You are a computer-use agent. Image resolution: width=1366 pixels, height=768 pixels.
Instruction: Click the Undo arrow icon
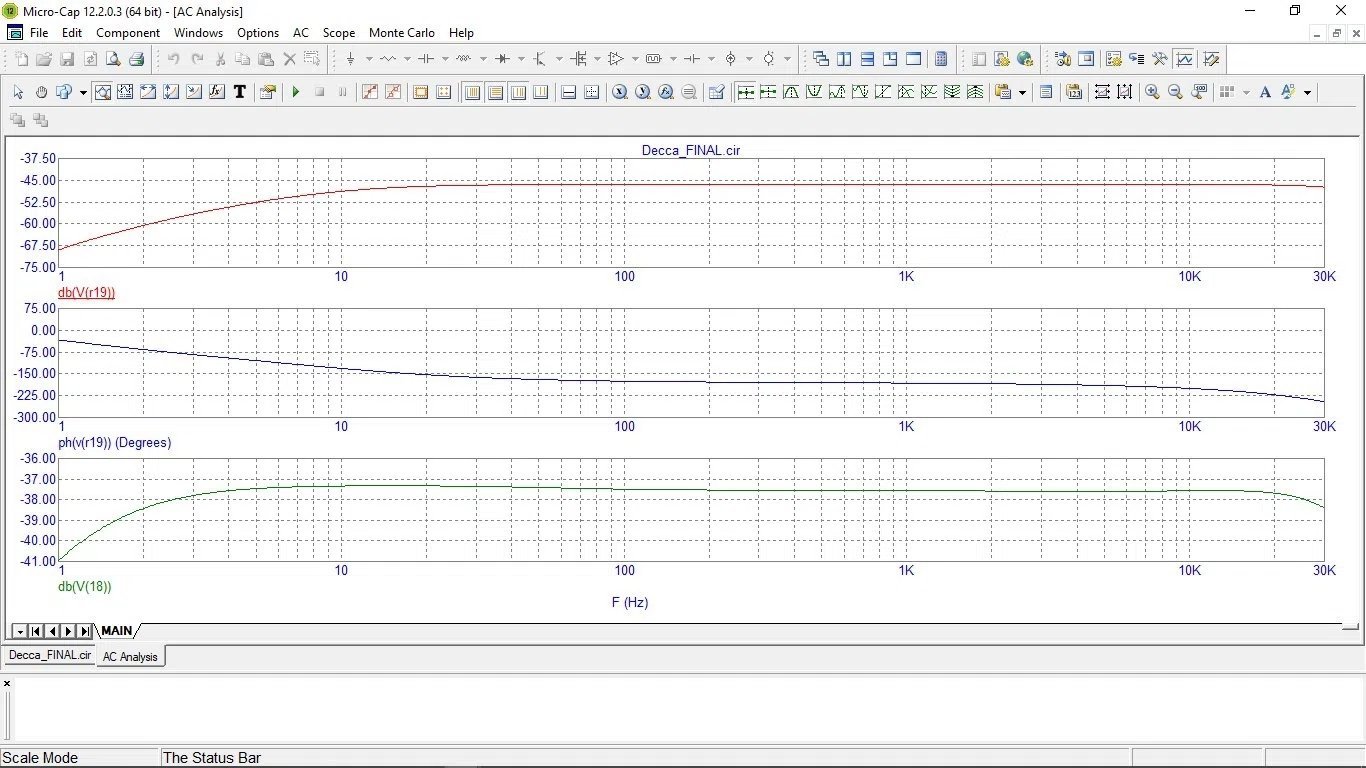[x=174, y=59]
